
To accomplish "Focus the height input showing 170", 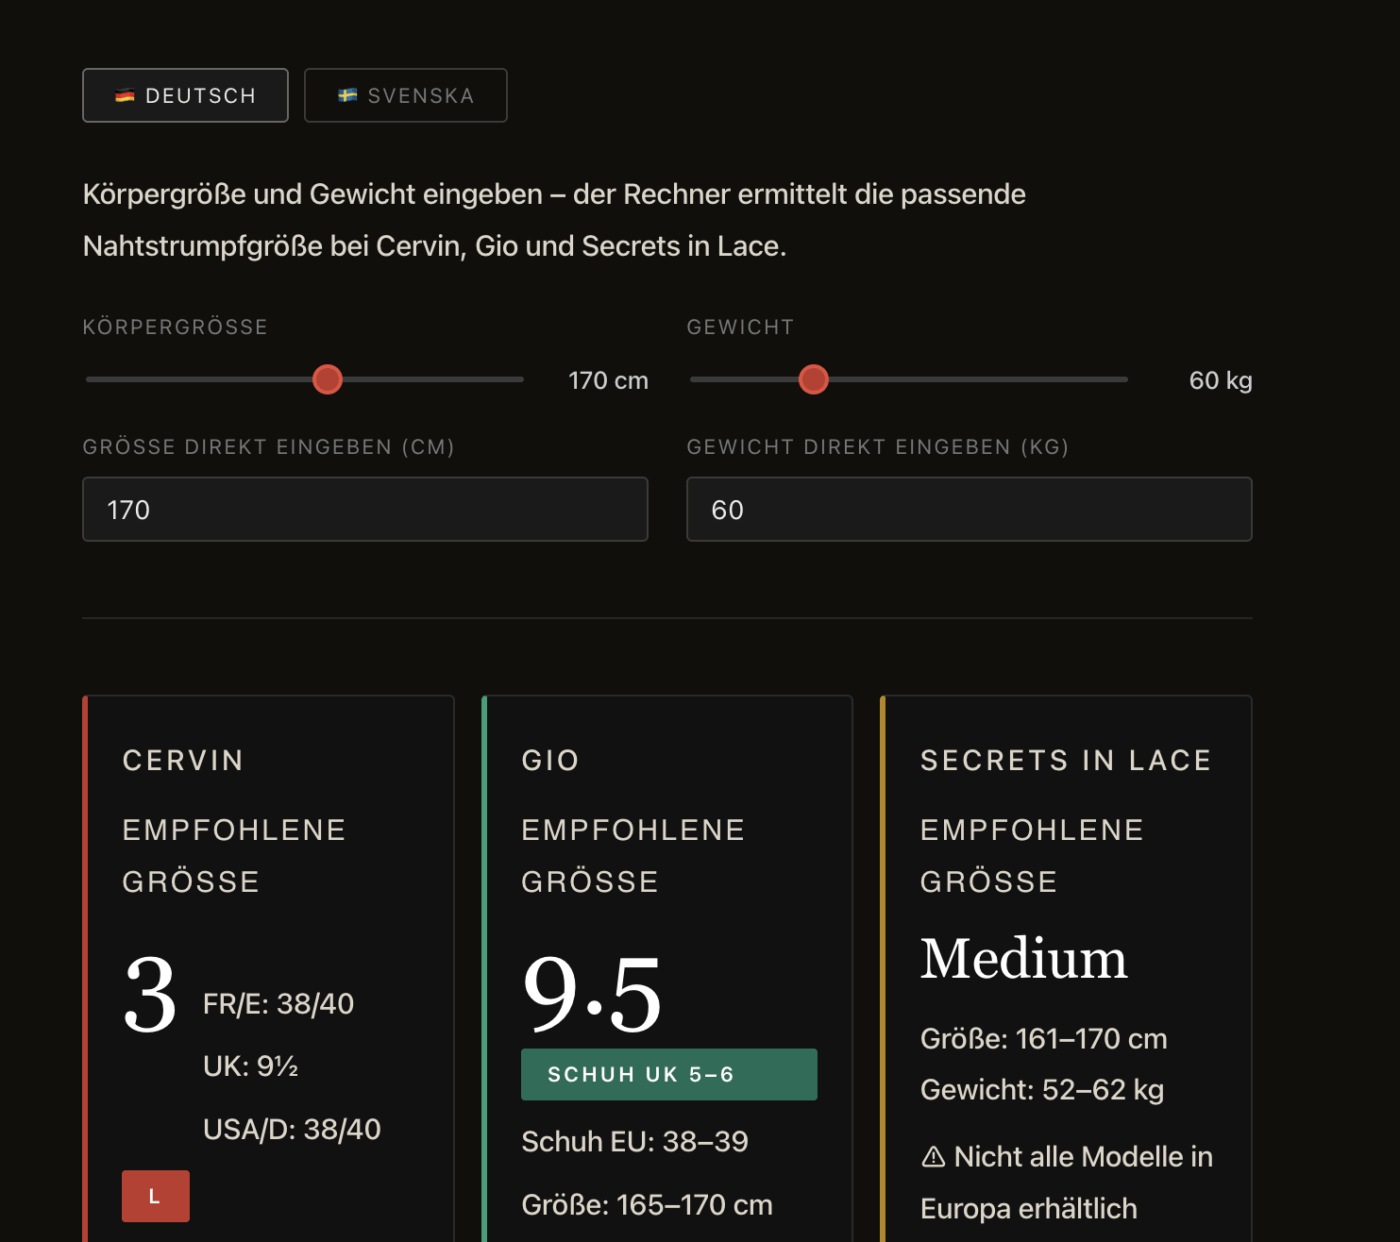I will click(365, 510).
